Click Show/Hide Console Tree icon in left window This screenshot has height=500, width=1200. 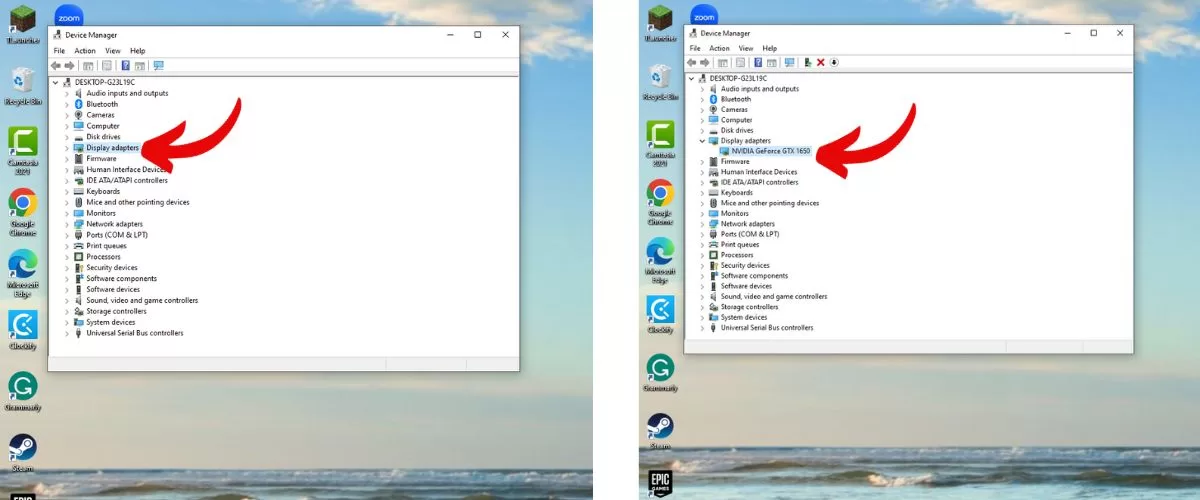pyautogui.click(x=88, y=66)
